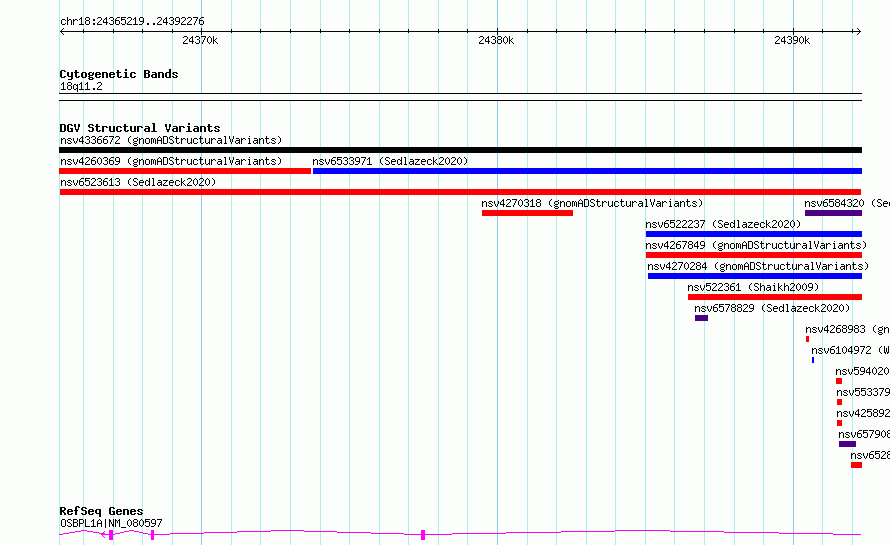
Task: Click the short purple nsv6578829 bar
Action: click(701, 318)
